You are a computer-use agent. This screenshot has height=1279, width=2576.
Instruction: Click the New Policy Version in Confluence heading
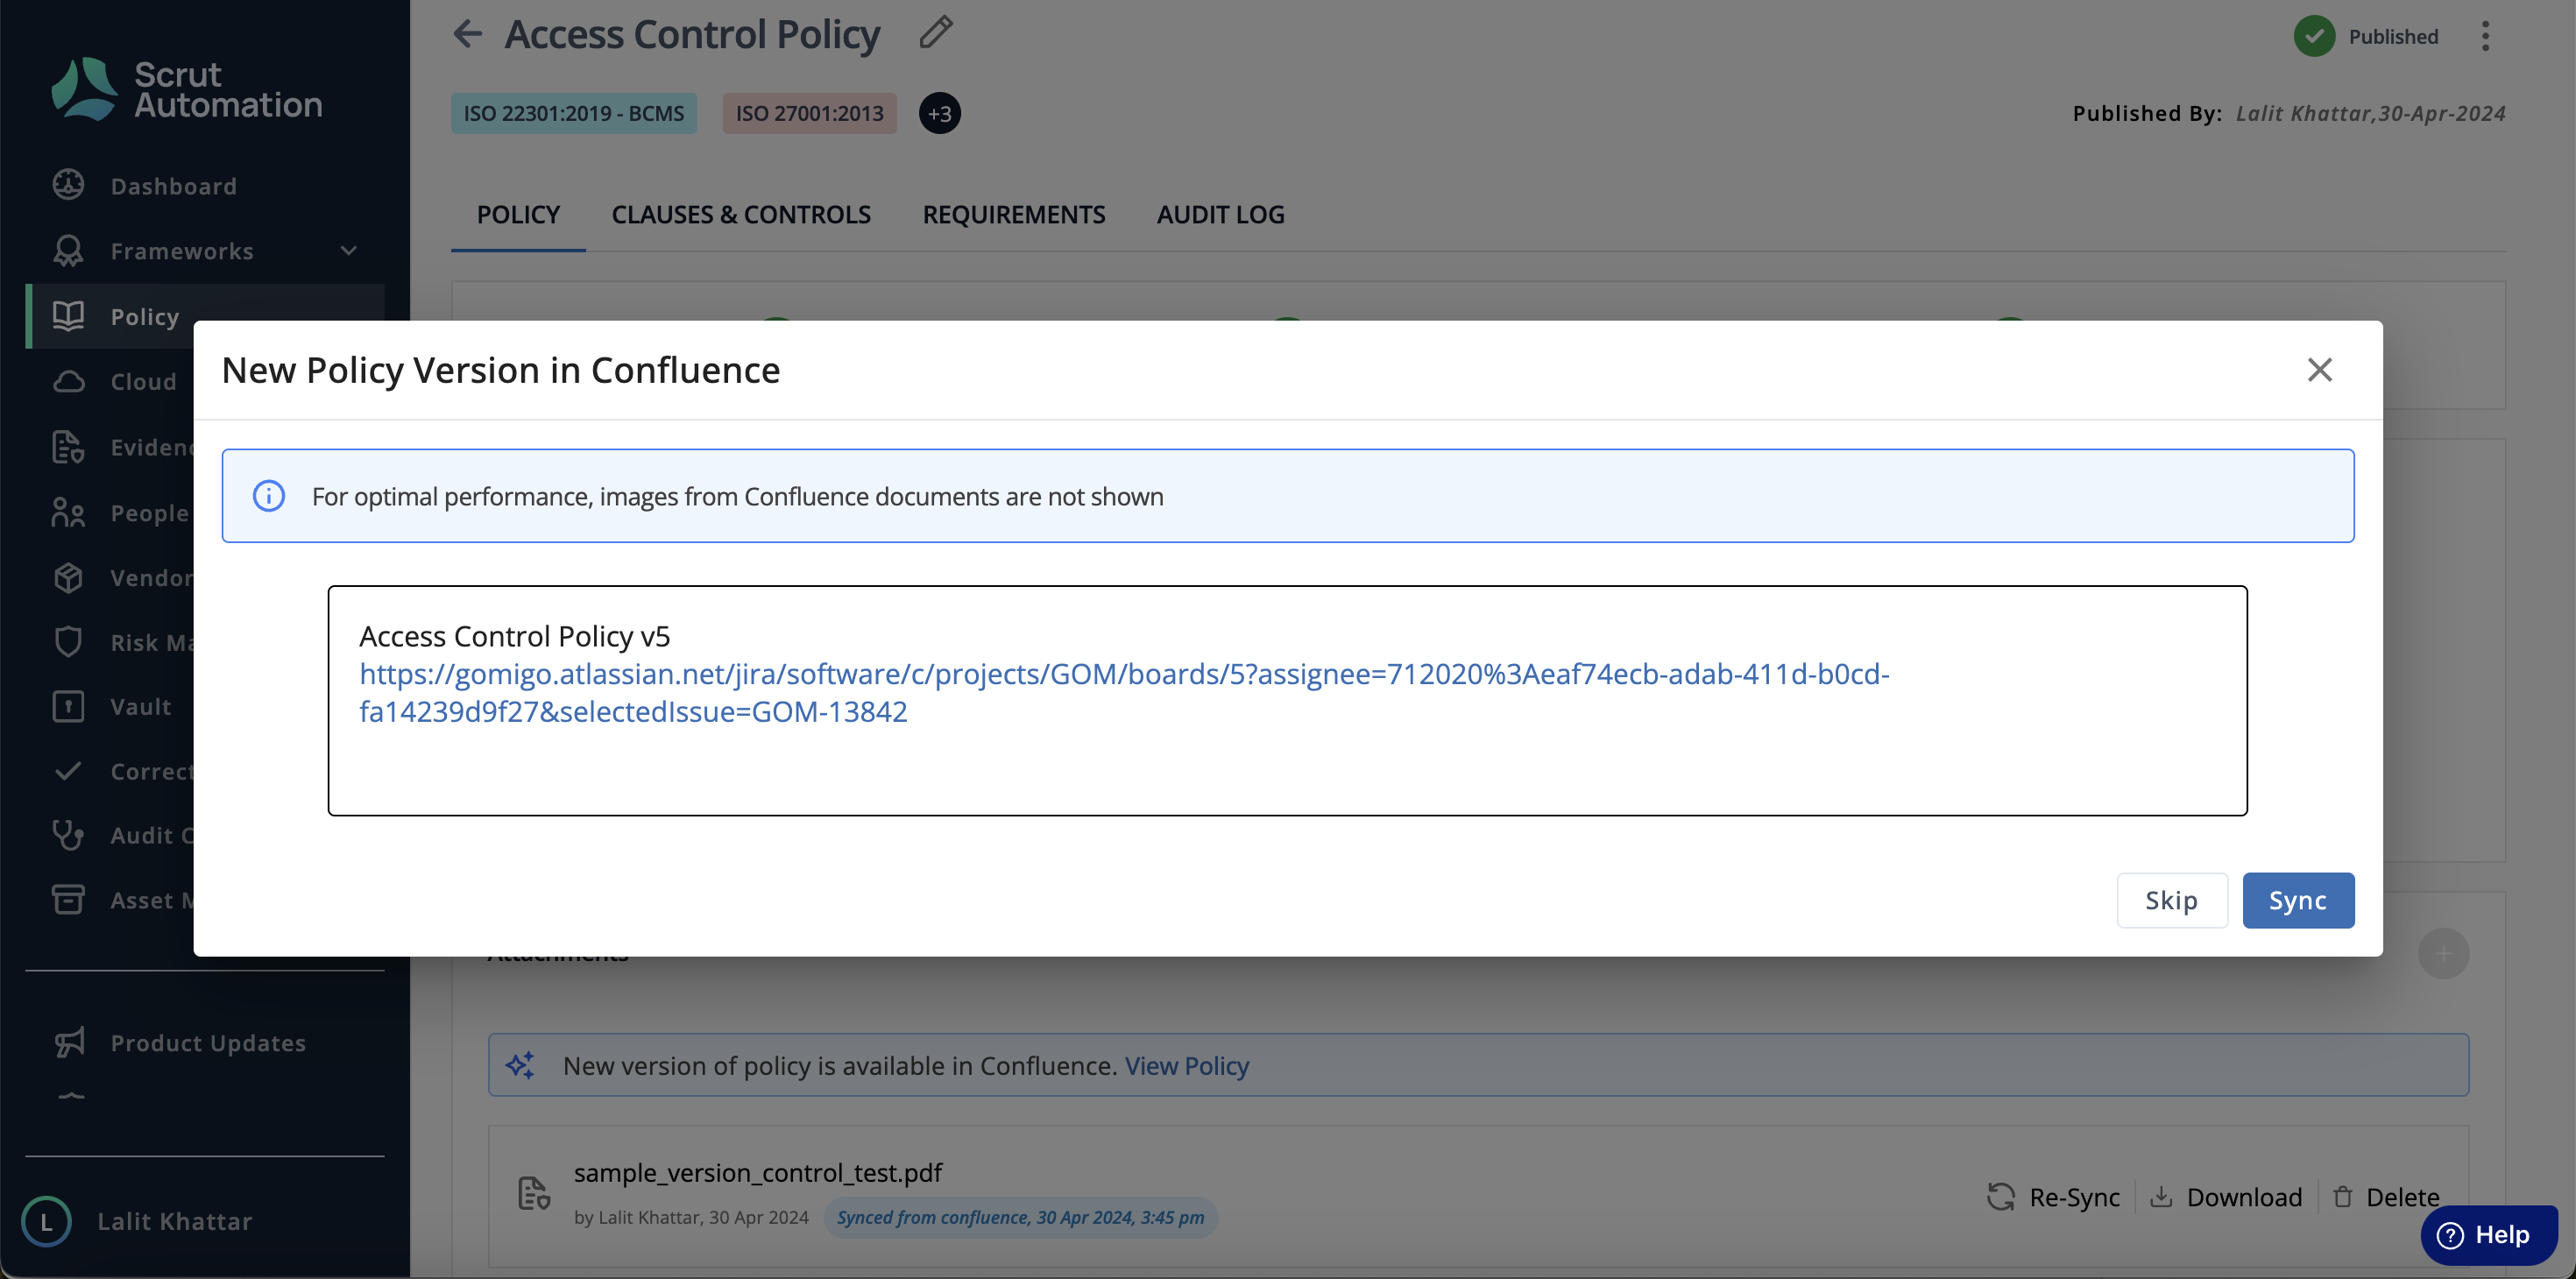501,370
